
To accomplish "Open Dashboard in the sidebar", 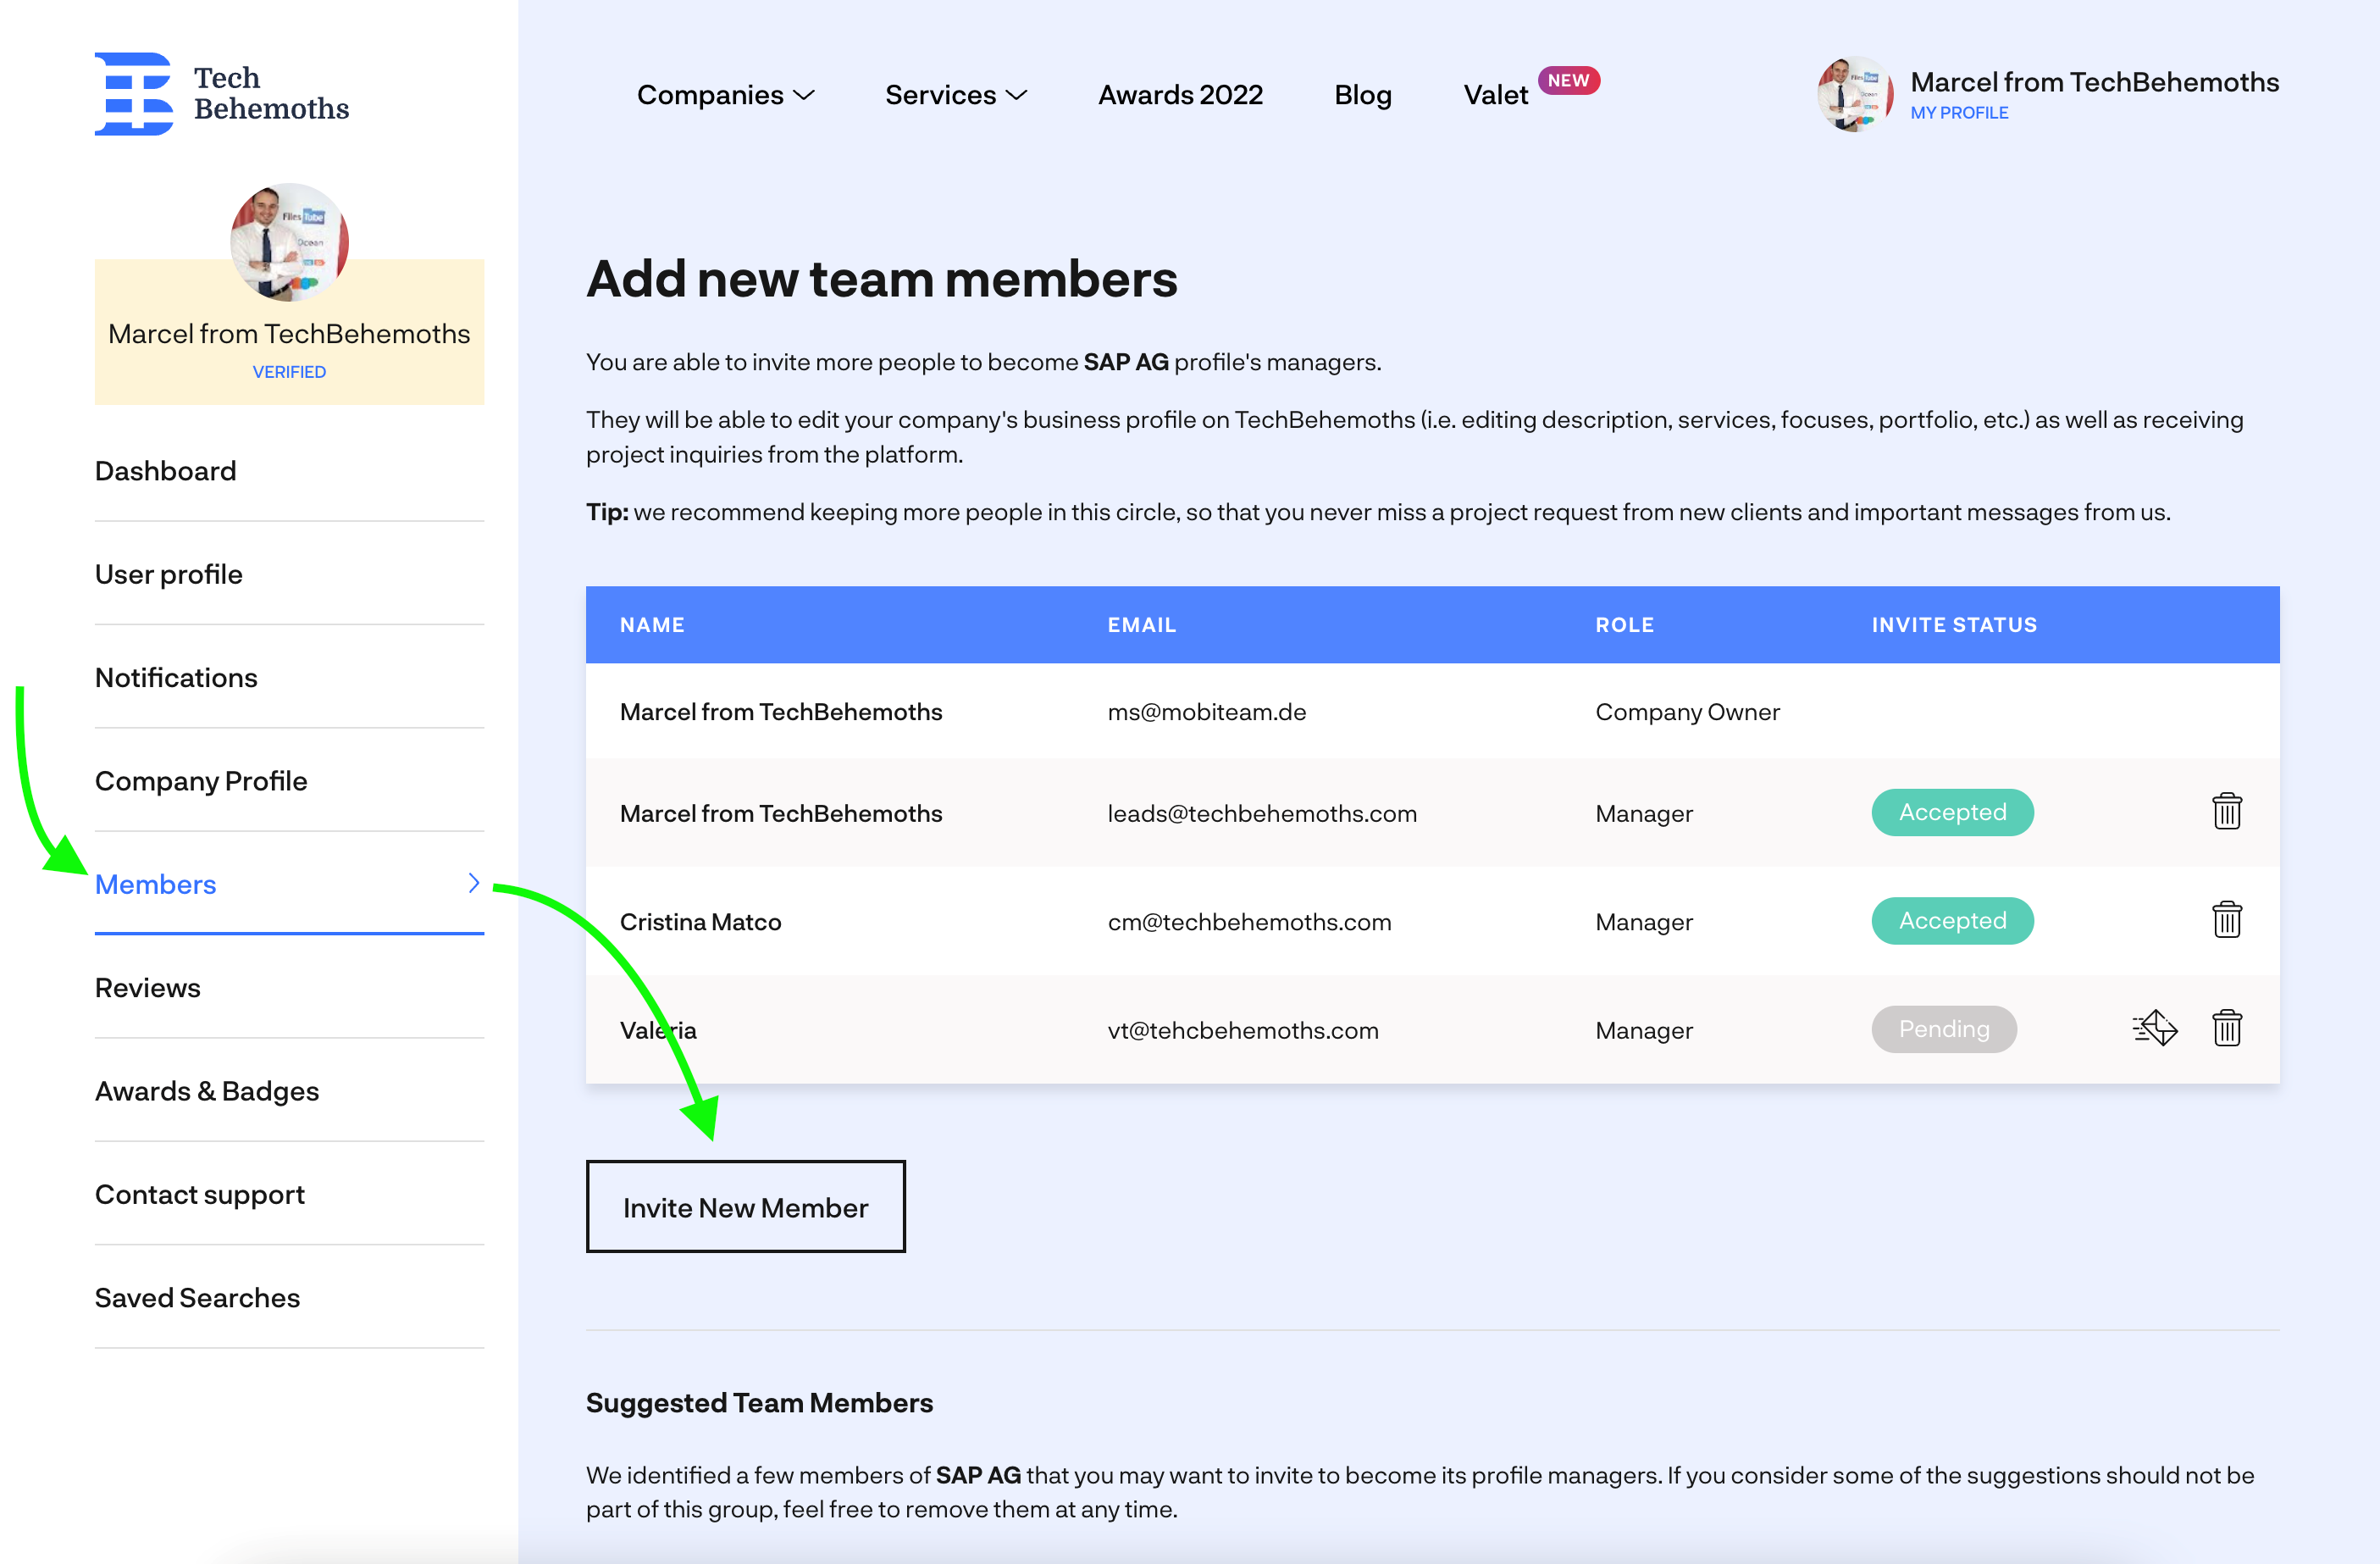I will 166,471.
